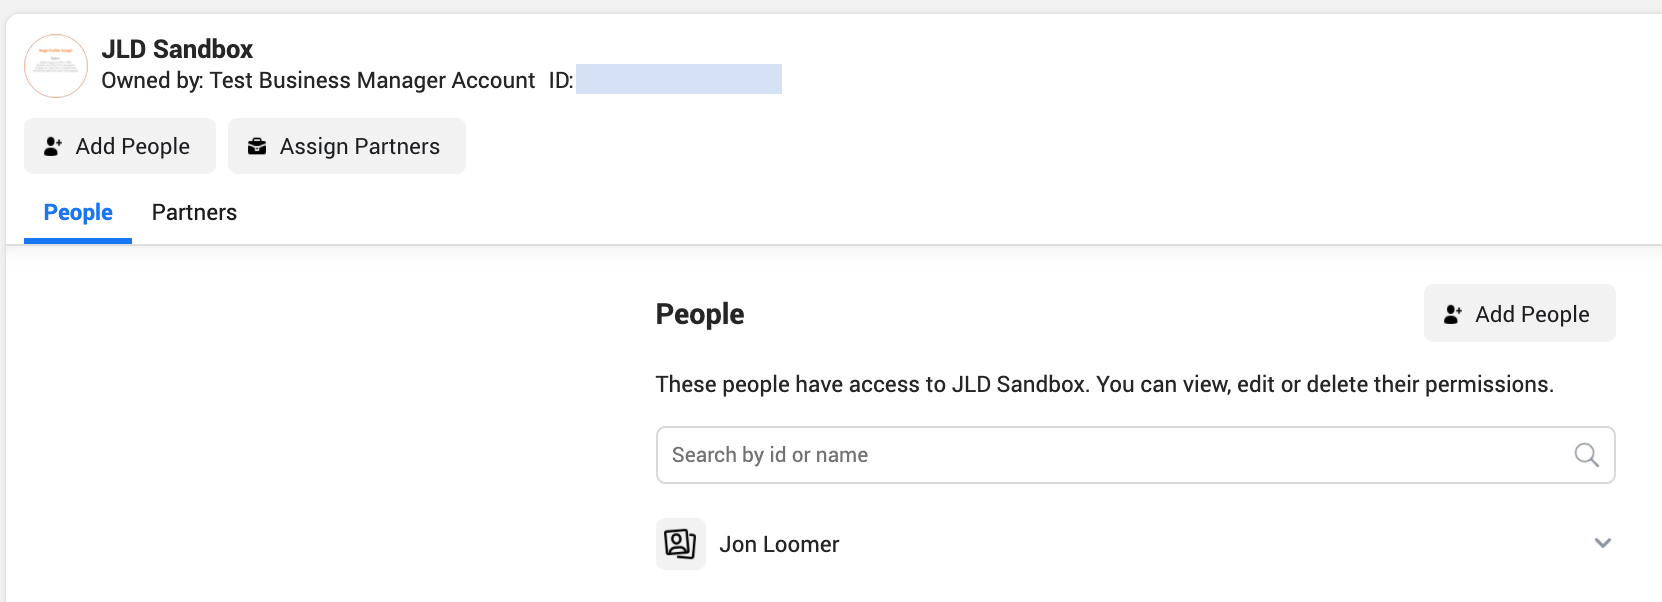The height and width of the screenshot is (602, 1662).
Task: Click the magnifying glass search icon
Action: coord(1586,455)
